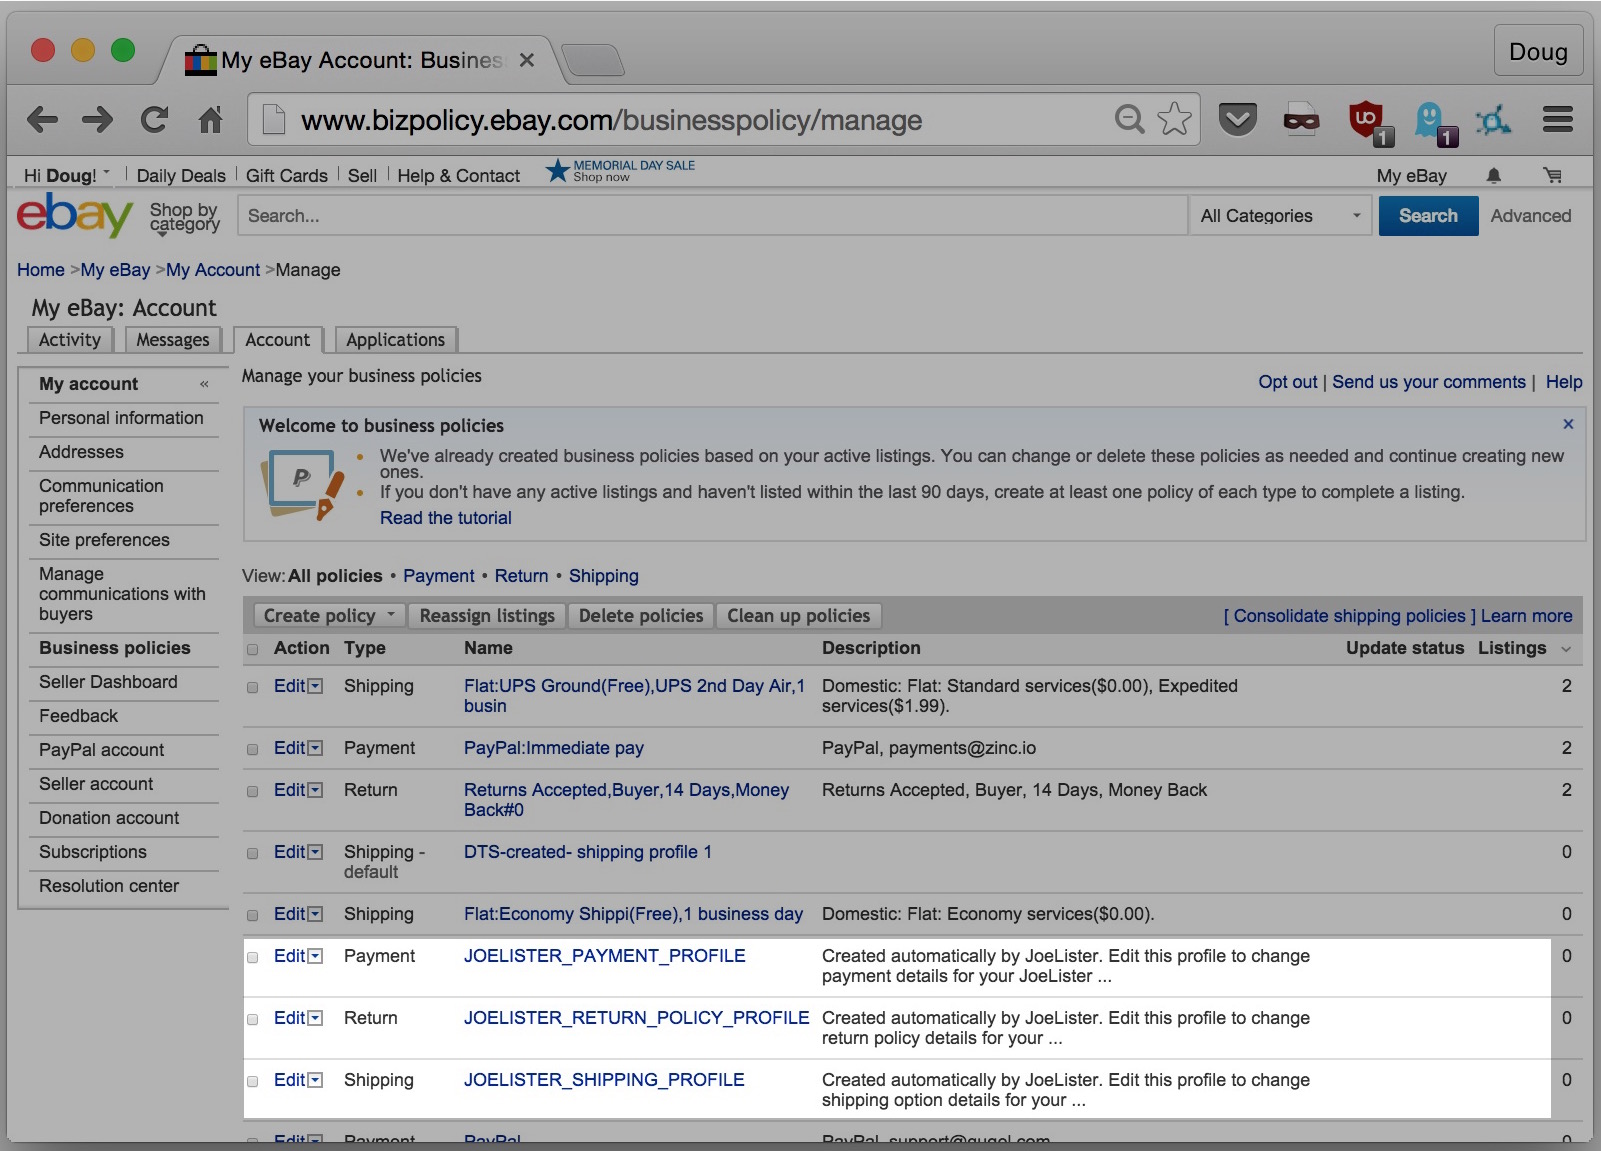Switch to the Messages tab
Image resolution: width=1601 pixels, height=1151 pixels.
pyautogui.click(x=173, y=340)
